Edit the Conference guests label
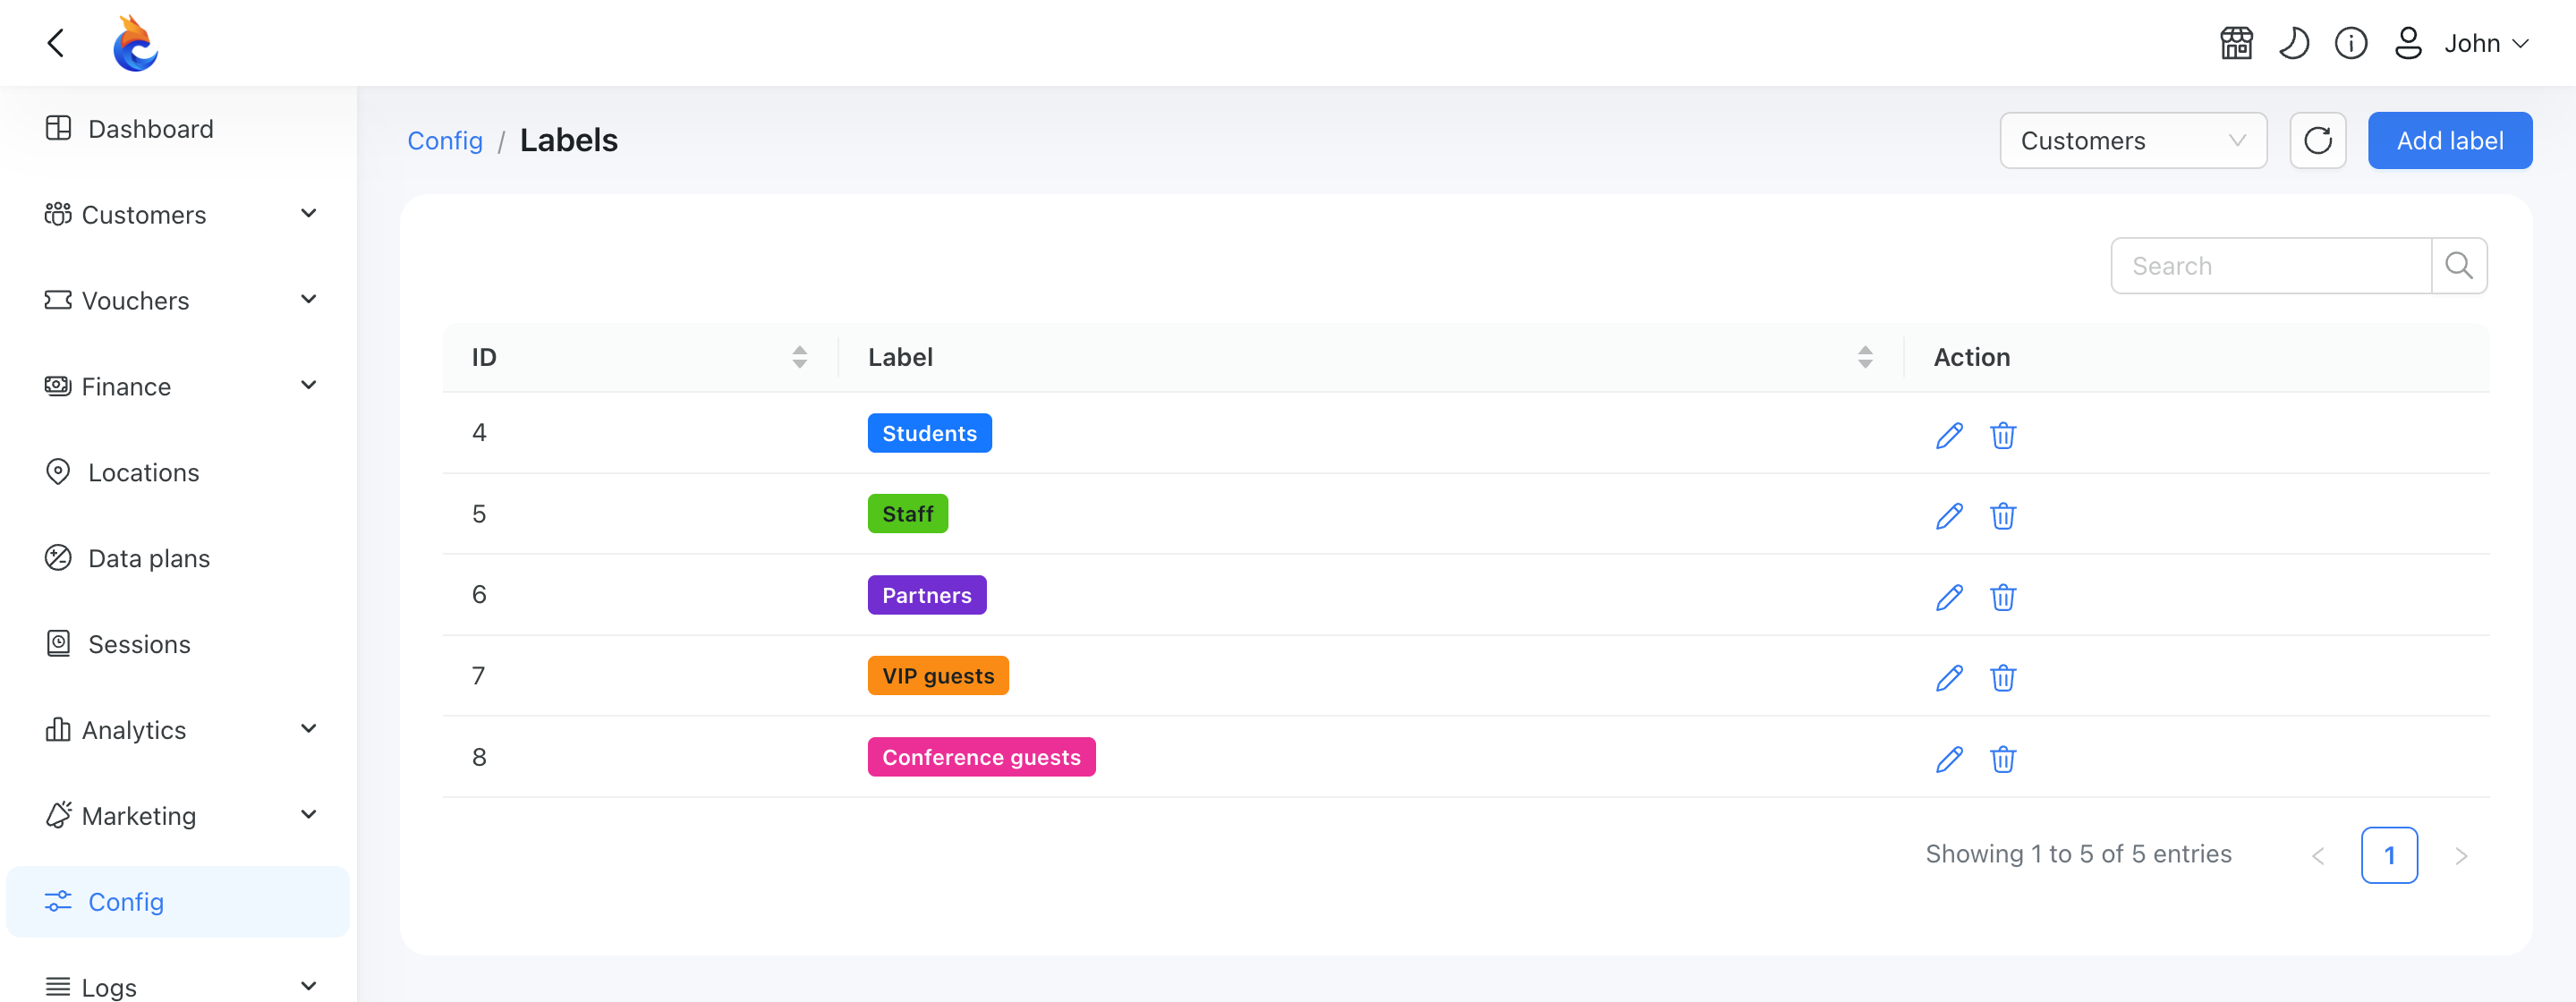Screen dimensions: 2576x1002 [x=1948, y=759]
